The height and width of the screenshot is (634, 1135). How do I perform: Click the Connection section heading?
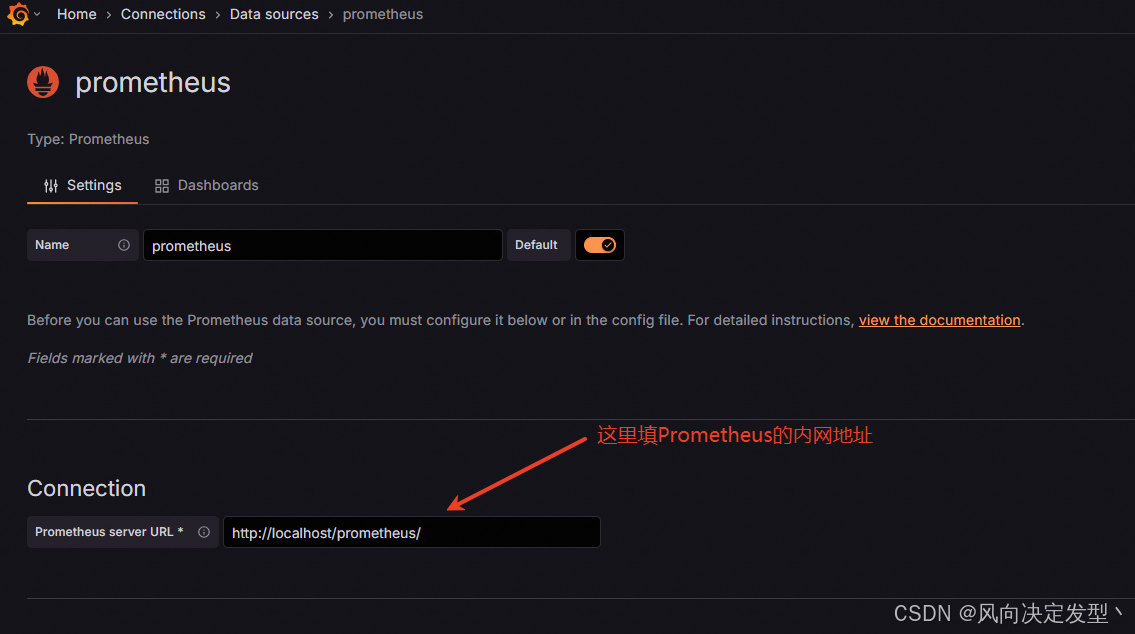pyautogui.click(x=86, y=489)
